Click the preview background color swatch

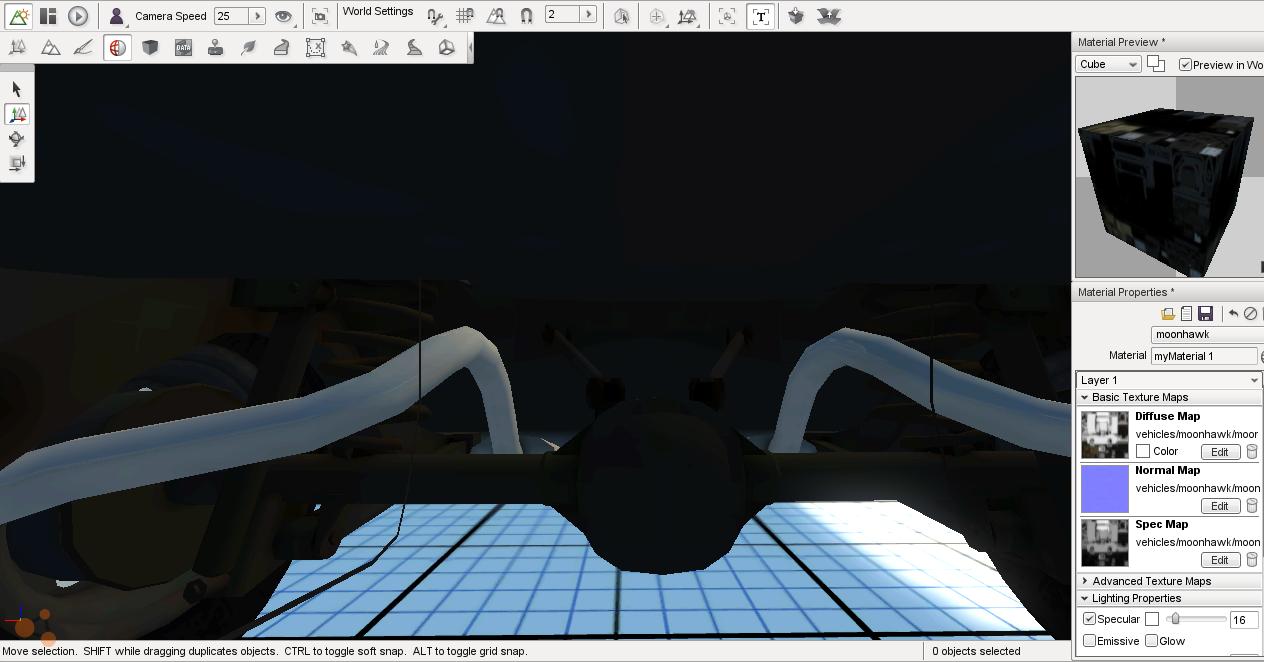(1156, 63)
